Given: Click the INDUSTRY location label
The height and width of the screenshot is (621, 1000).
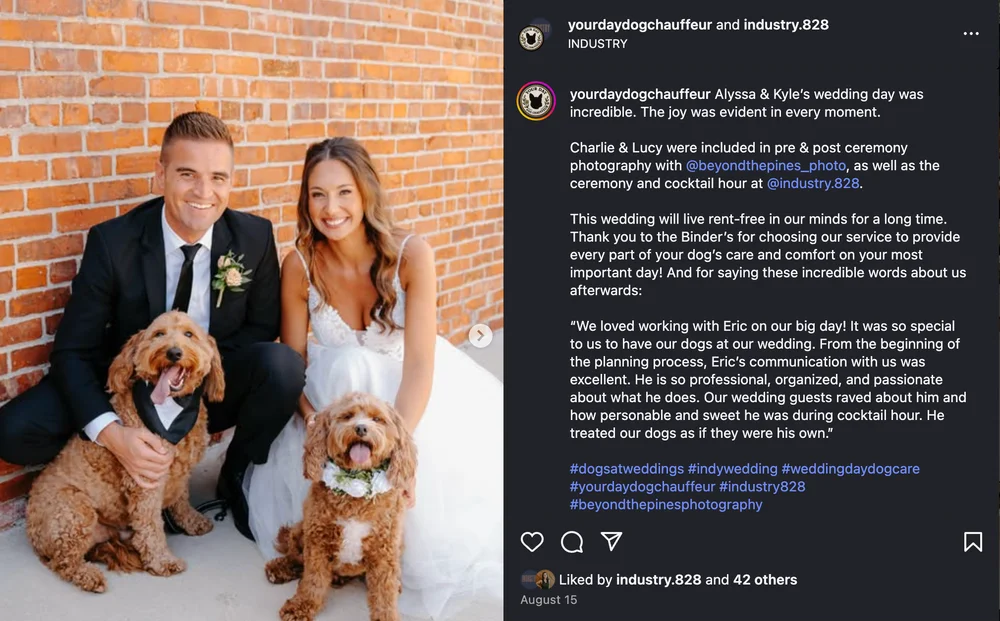Looking at the screenshot, I should [598, 44].
